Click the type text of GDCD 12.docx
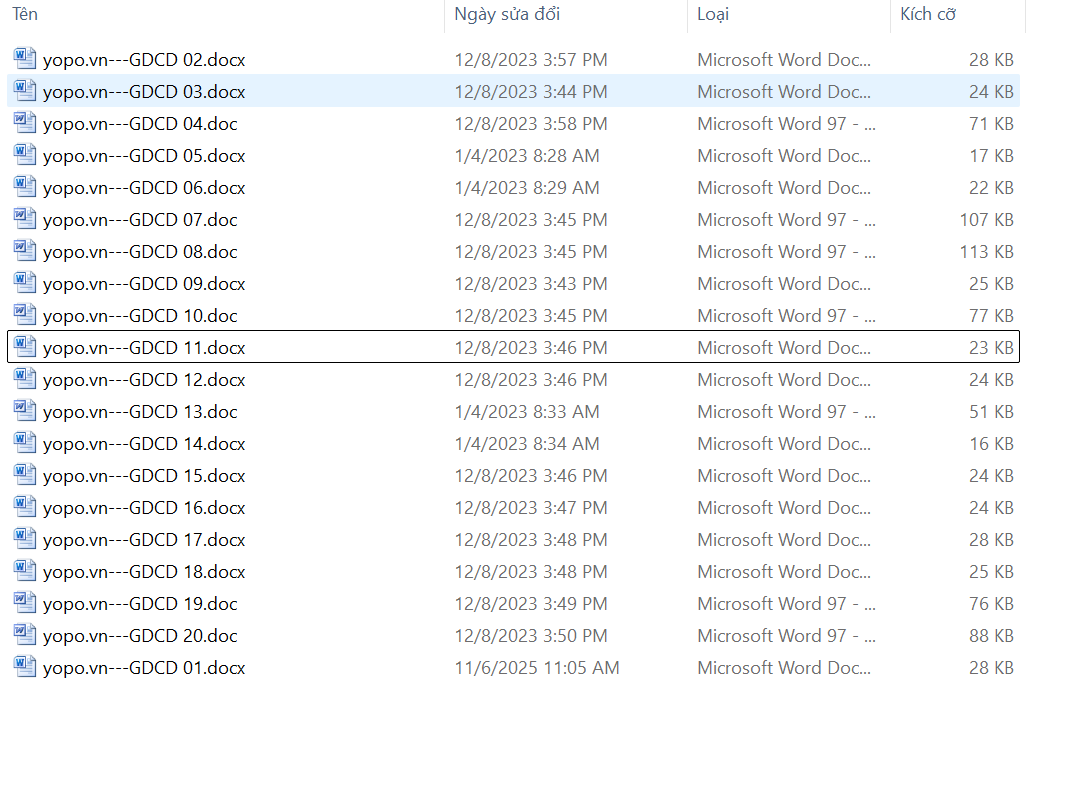The image size is (1073, 800). pyautogui.click(x=785, y=380)
